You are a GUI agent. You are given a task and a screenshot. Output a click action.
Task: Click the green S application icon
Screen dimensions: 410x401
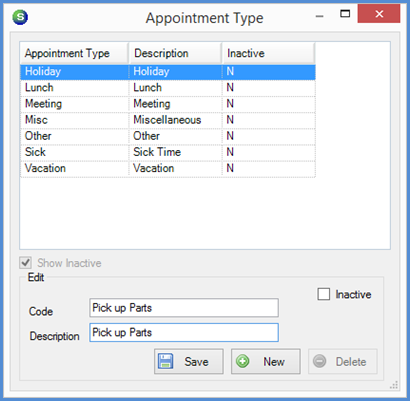(20, 17)
